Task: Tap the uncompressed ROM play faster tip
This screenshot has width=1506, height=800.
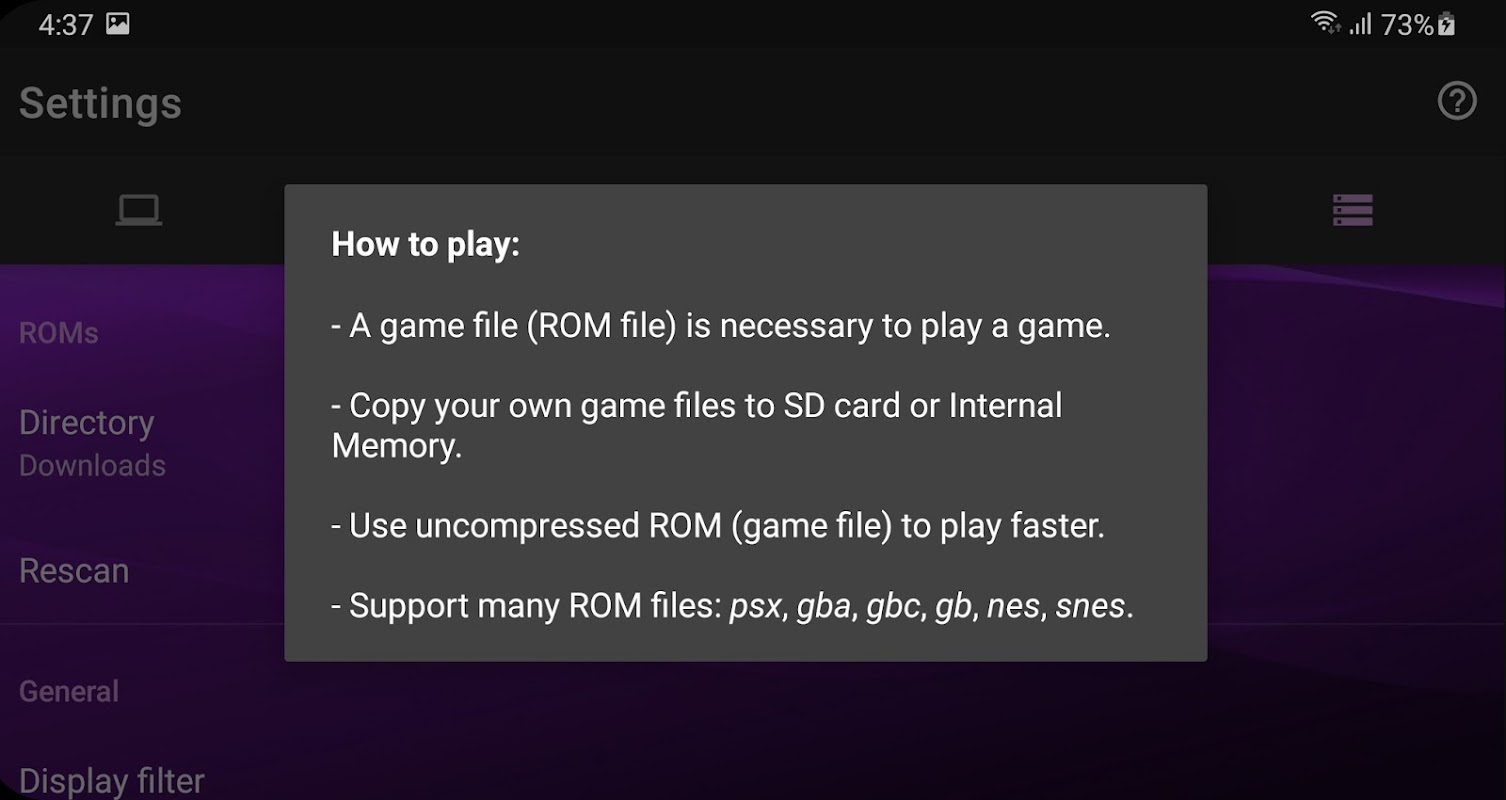Action: [x=717, y=526]
